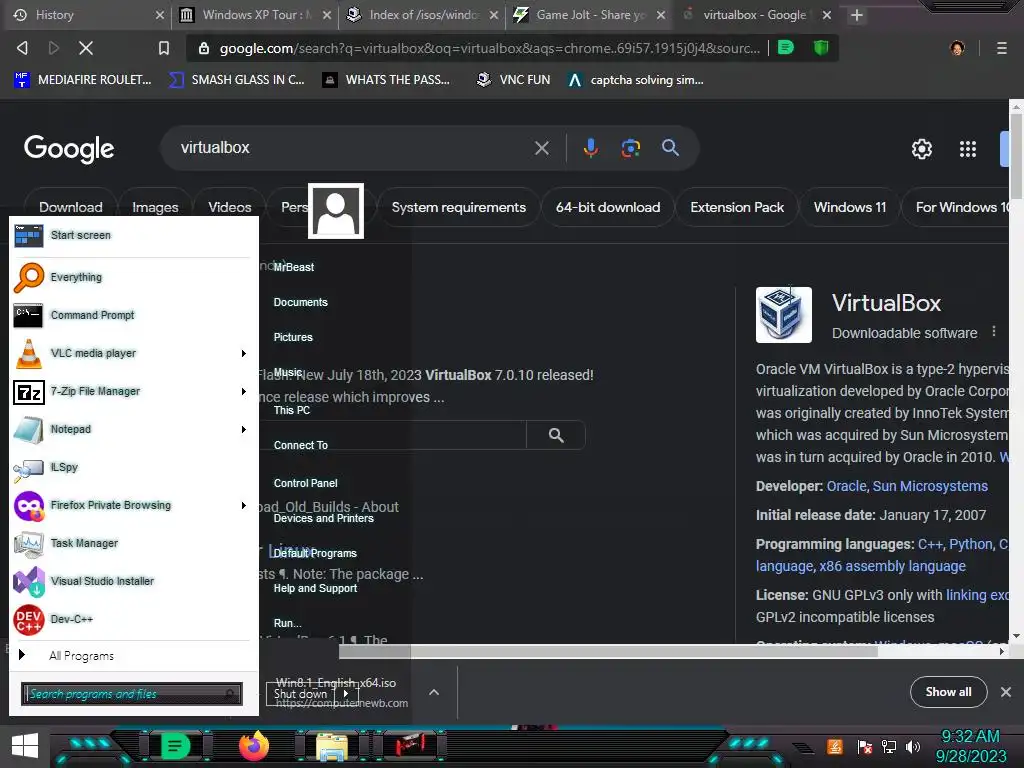This screenshot has height=768, width=1024.
Task: Switch to Index of /isos tab
Action: click(422, 15)
